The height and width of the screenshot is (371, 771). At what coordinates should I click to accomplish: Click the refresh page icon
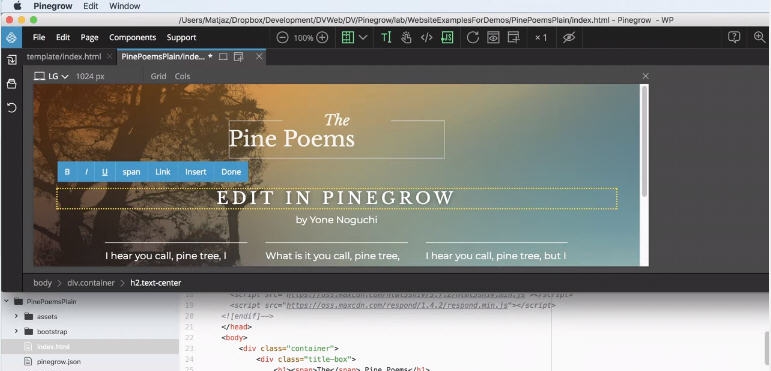473,37
